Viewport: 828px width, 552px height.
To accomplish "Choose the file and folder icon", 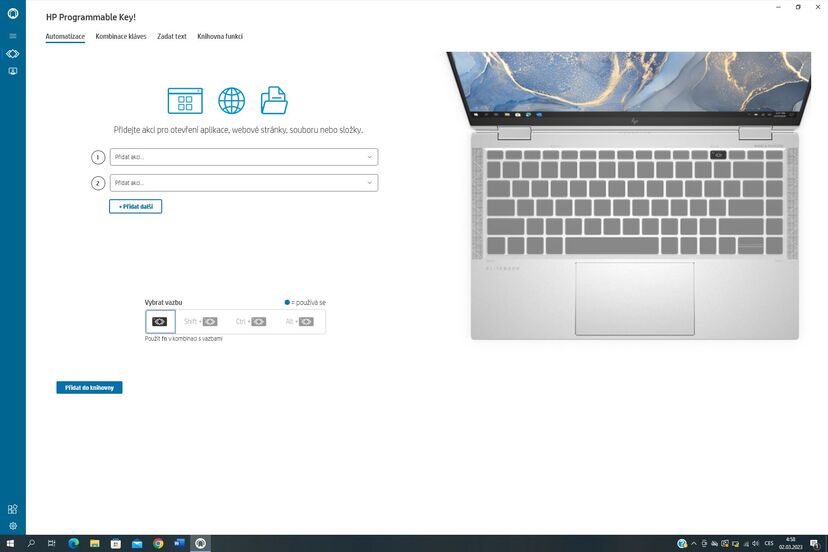I will 274,100.
